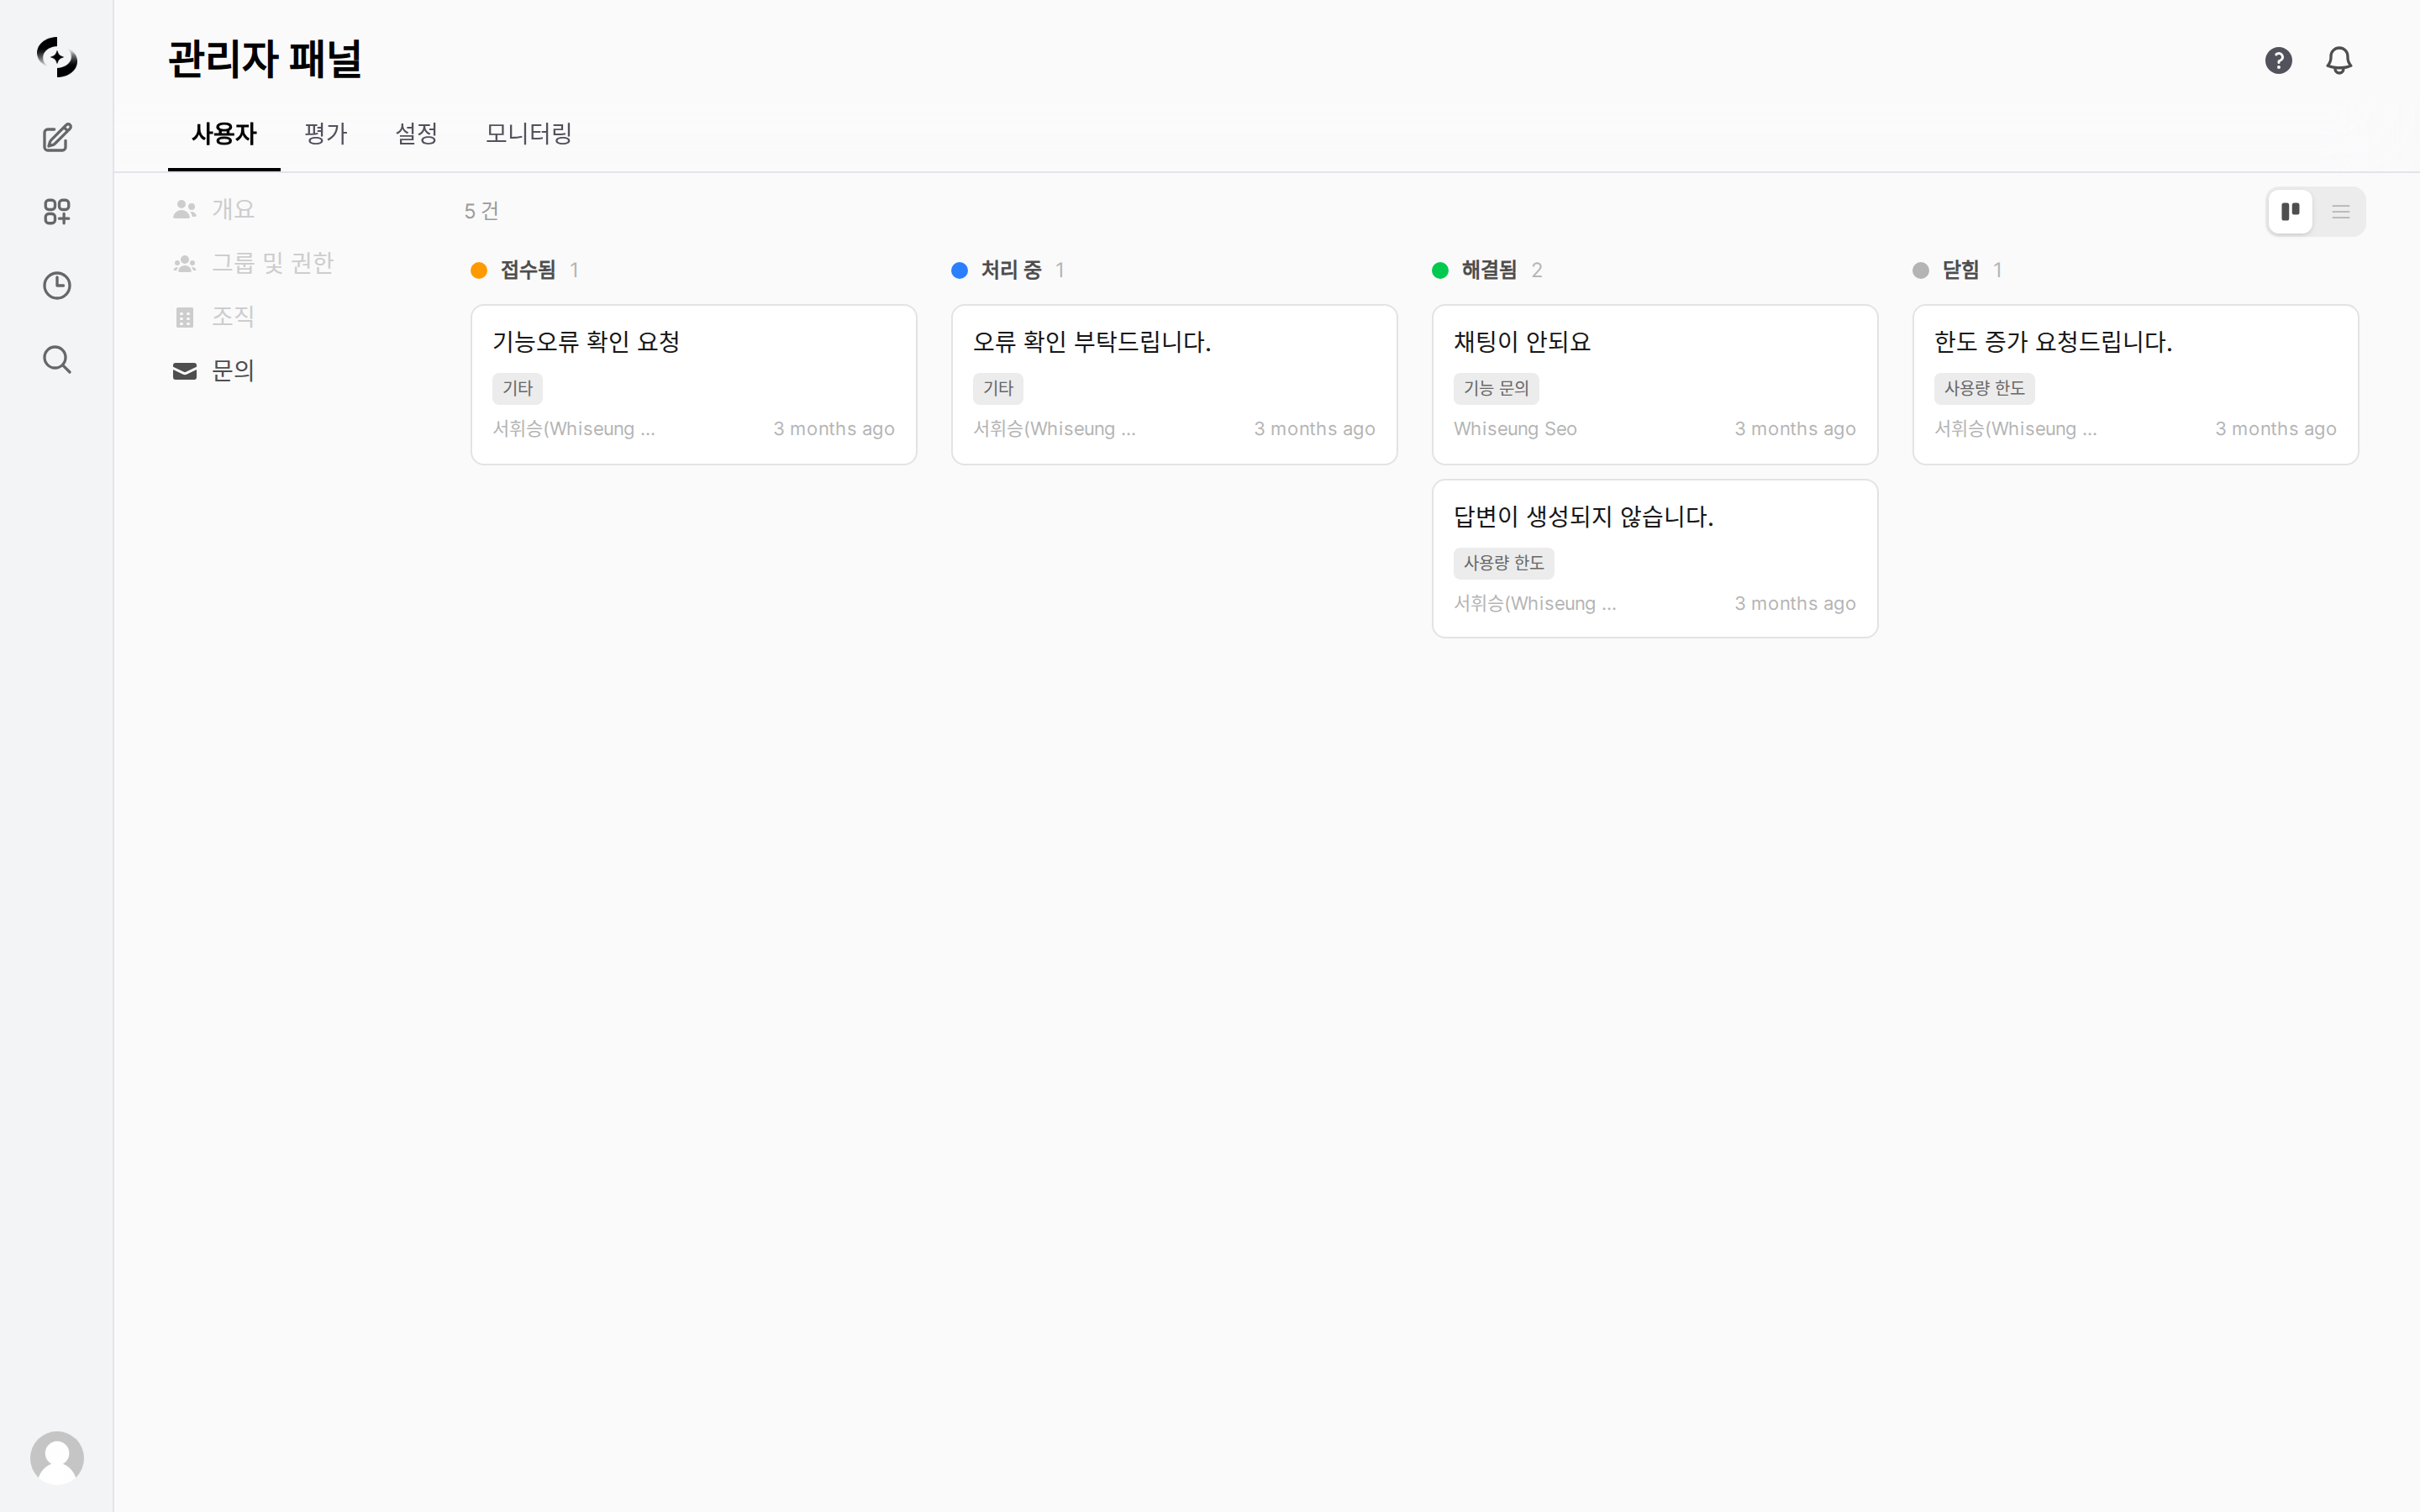Open notifications bell icon
The height and width of the screenshot is (1512, 2420).
click(x=2339, y=60)
